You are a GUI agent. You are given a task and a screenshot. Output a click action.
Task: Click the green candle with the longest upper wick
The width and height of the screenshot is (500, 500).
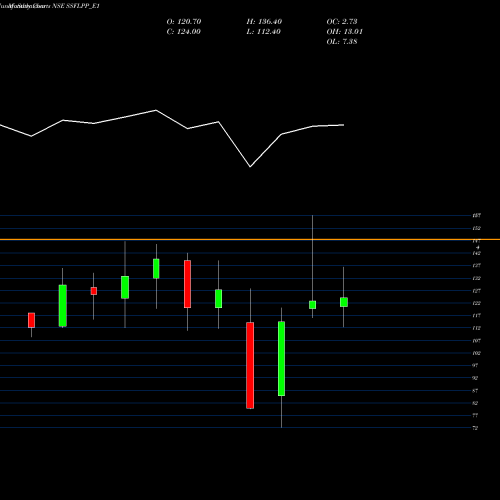(x=312, y=305)
